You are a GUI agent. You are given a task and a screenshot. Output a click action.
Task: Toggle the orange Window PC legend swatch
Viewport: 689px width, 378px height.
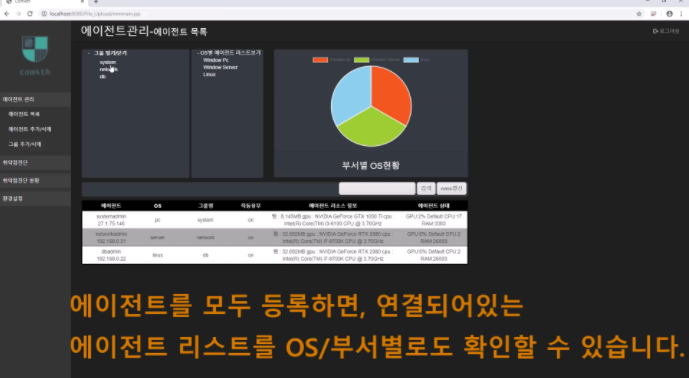click(320, 60)
